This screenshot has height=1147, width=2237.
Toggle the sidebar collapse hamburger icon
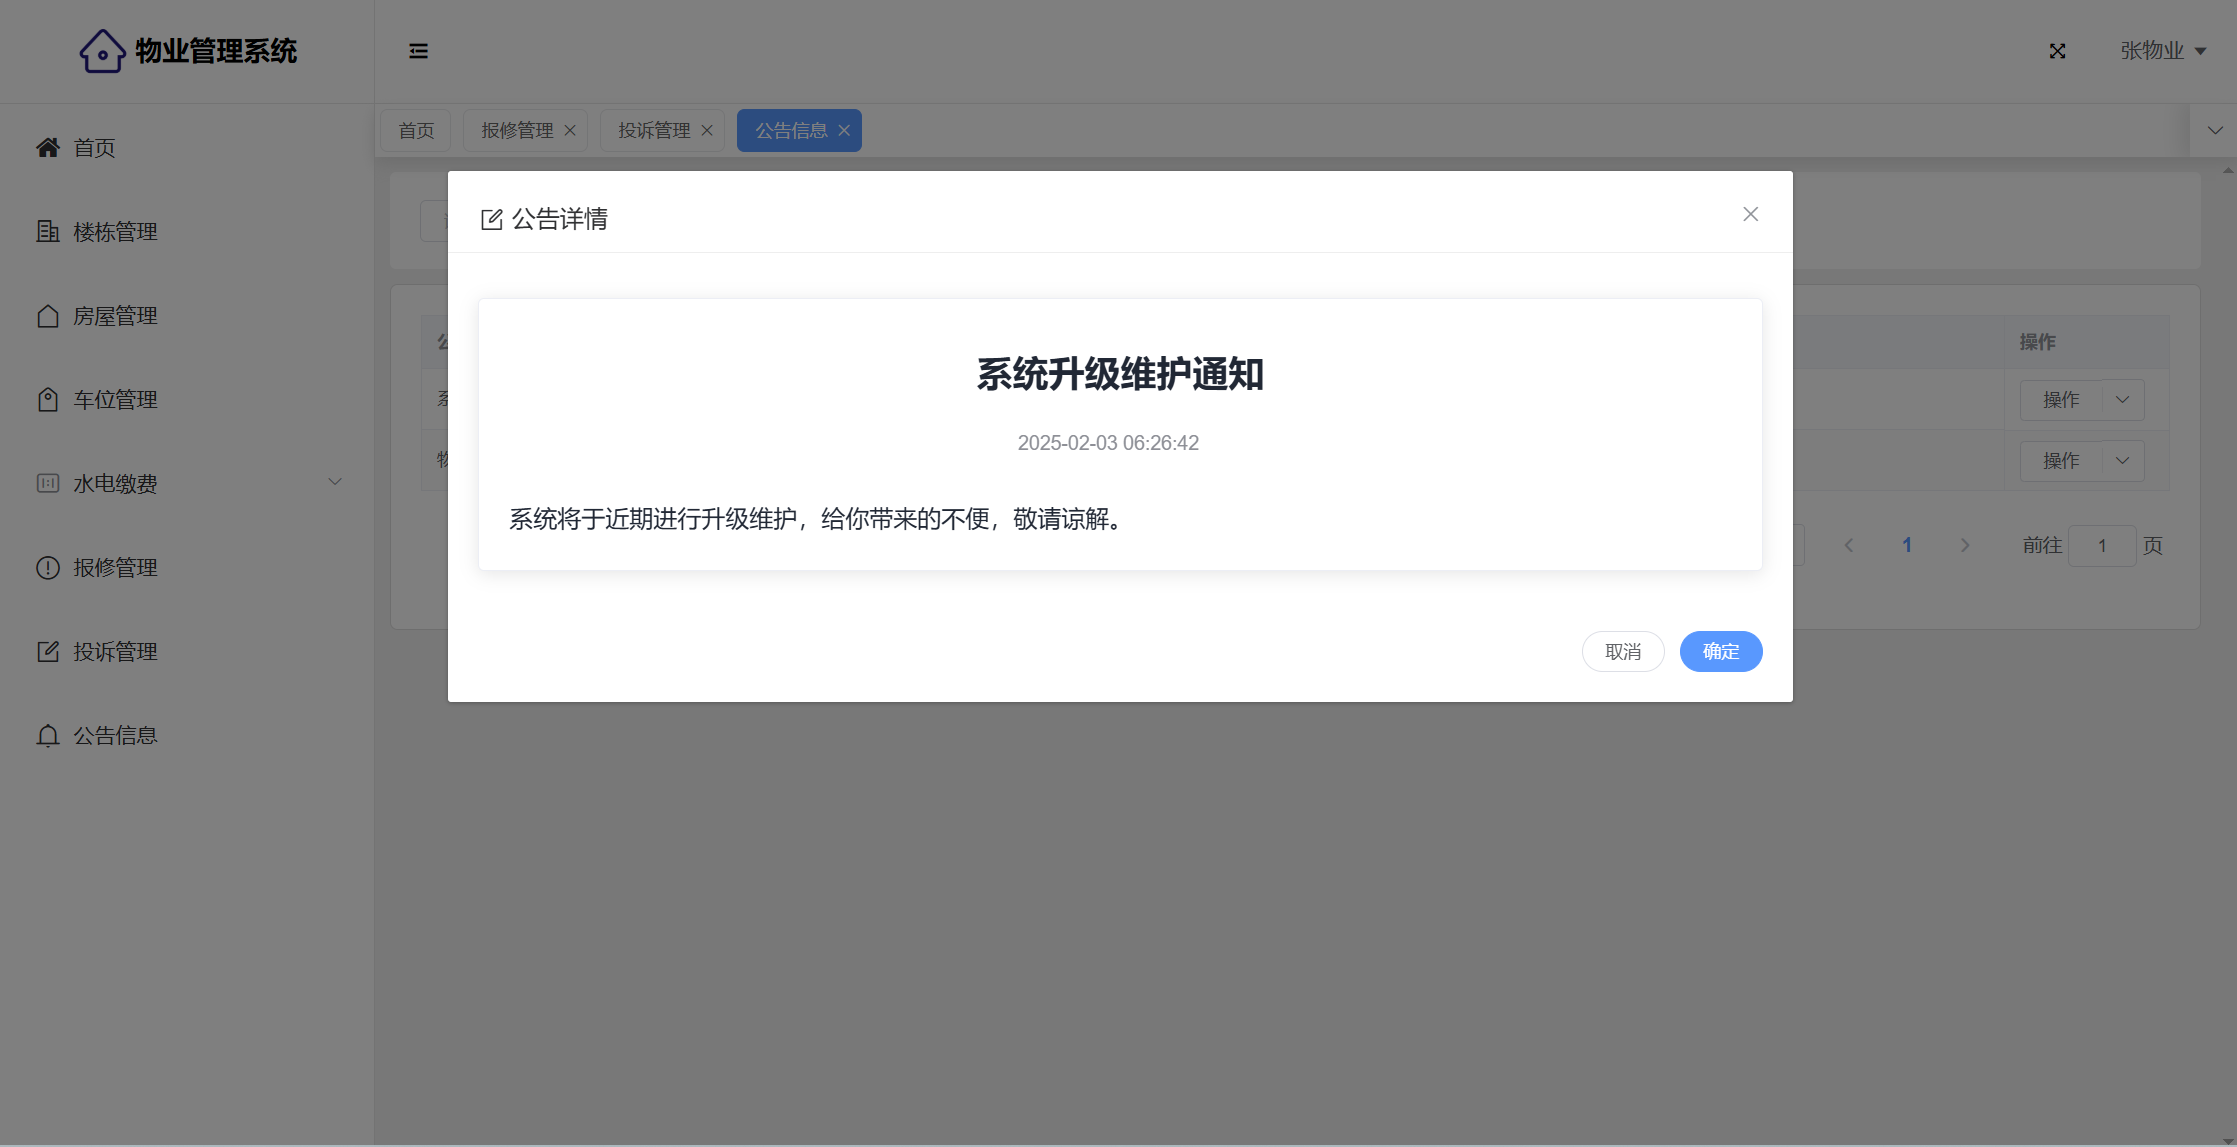[418, 51]
